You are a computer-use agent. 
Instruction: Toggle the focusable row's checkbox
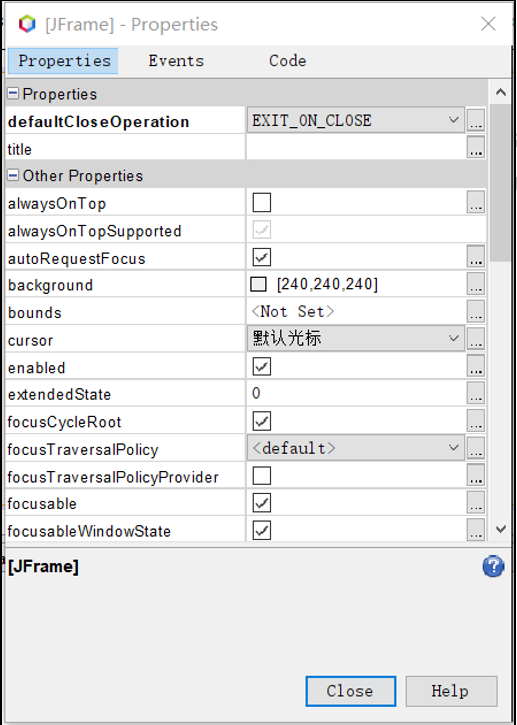(x=262, y=503)
